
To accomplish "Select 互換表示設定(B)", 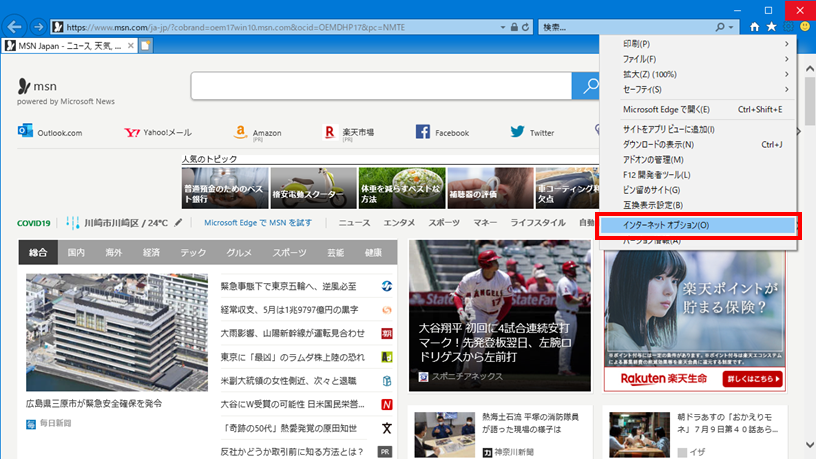I will pos(698,205).
